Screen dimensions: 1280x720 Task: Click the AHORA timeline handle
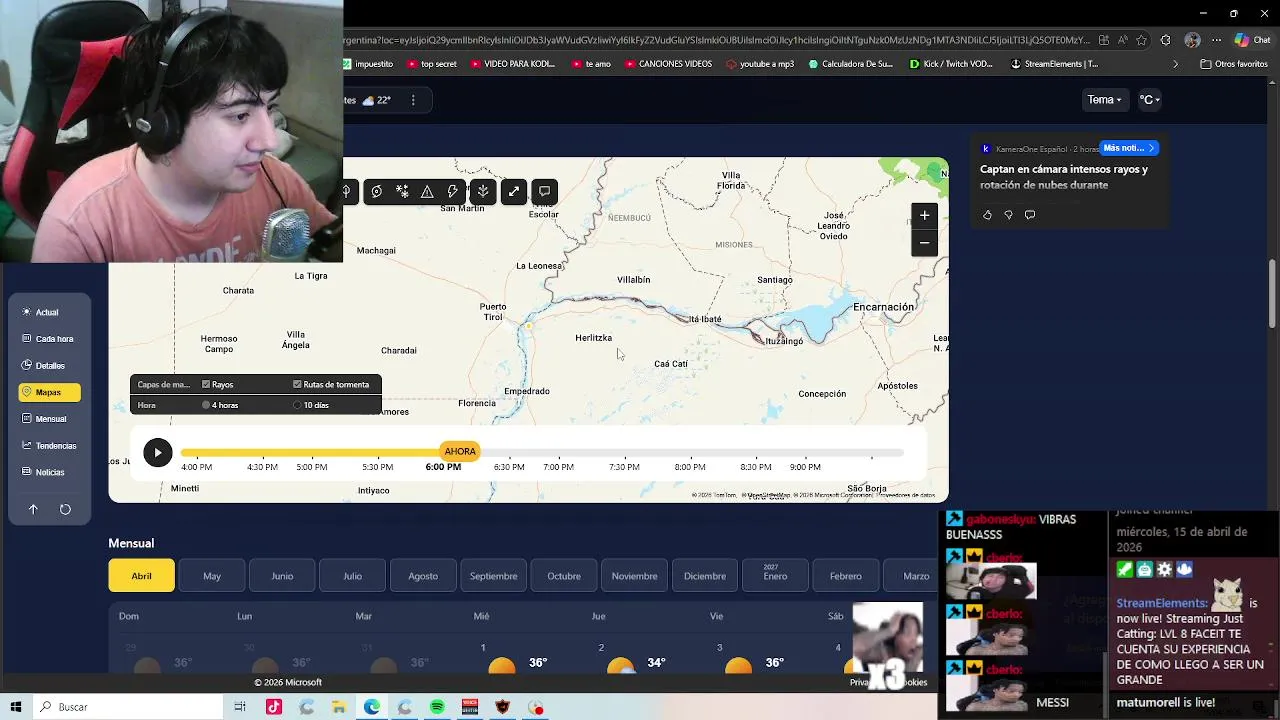[460, 451]
